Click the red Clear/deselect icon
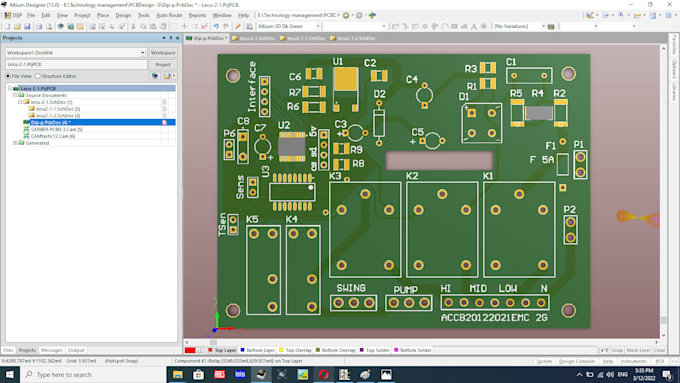This screenshot has height=383, width=680. 204,27
